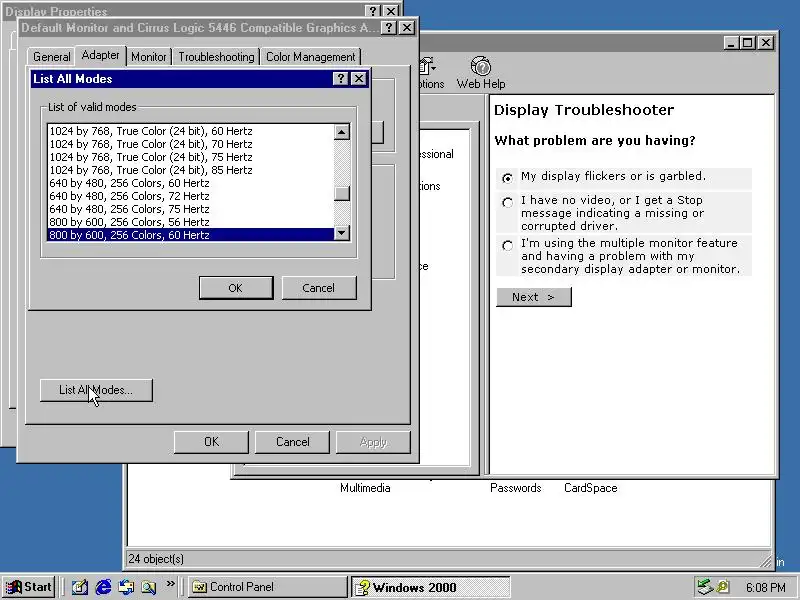Click Next in Display Troubleshooter
Viewport: 800px width, 600px height.
[x=534, y=297]
